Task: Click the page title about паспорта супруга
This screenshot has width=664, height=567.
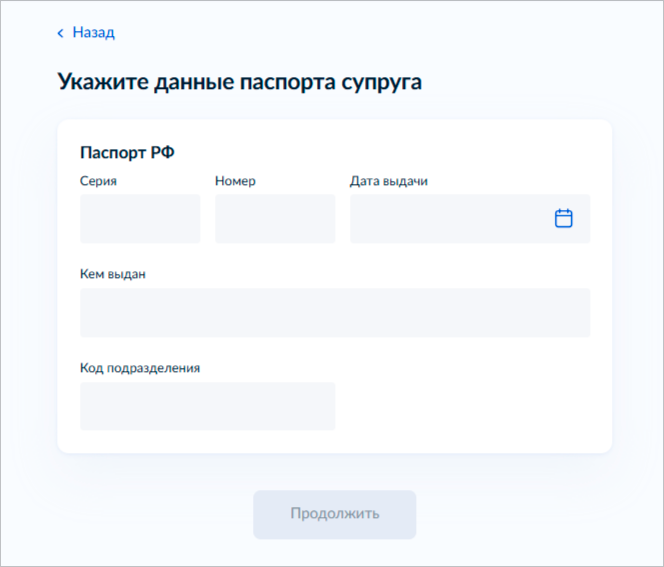Action: [x=240, y=82]
